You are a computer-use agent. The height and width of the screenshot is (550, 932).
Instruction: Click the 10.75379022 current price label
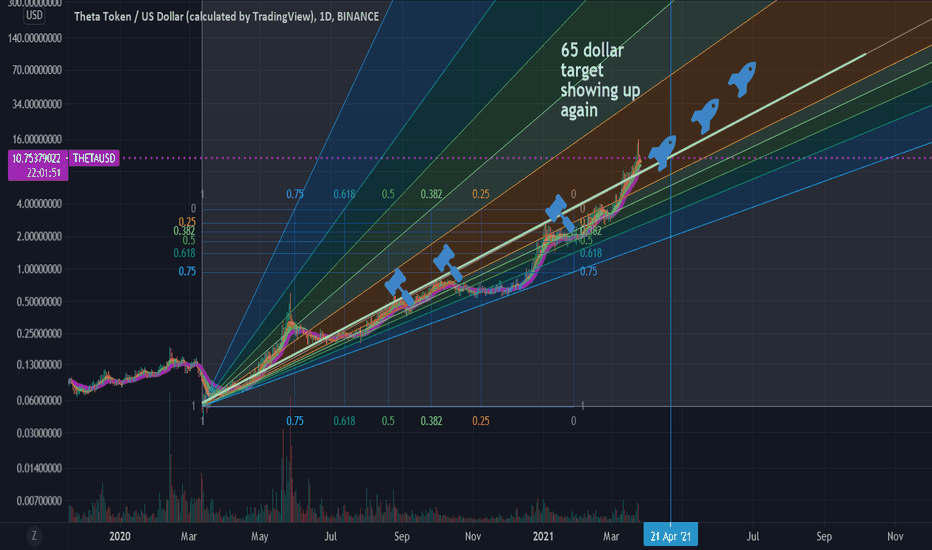[x=36, y=158]
